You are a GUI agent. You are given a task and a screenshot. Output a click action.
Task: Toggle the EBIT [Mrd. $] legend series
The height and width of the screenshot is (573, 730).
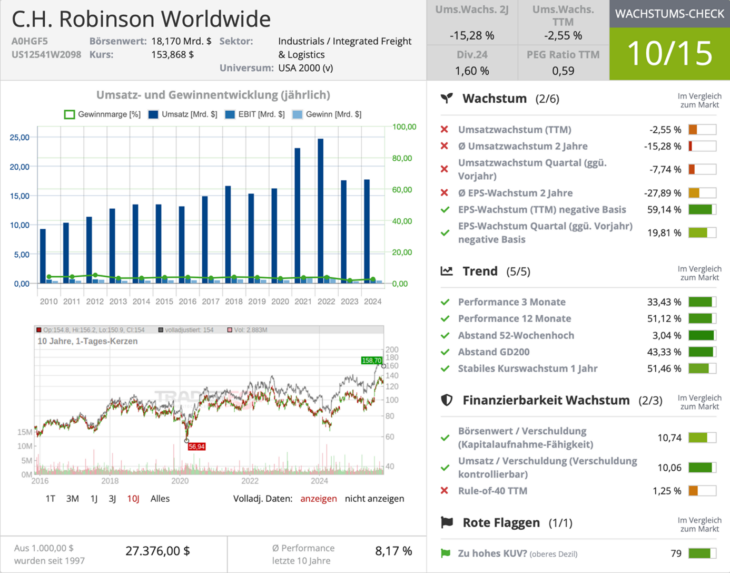coord(250,115)
